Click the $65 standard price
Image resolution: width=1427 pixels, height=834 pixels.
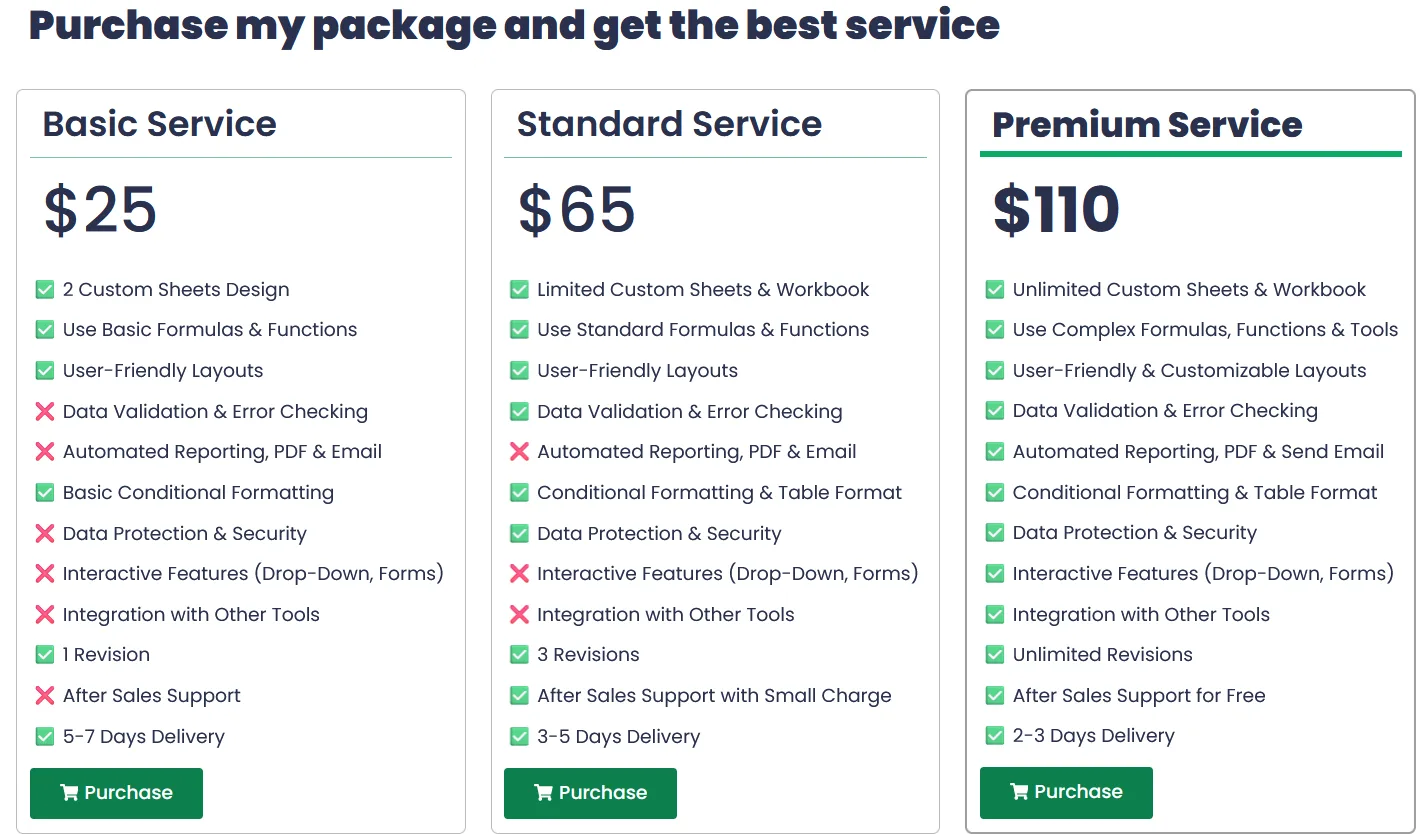click(x=576, y=209)
